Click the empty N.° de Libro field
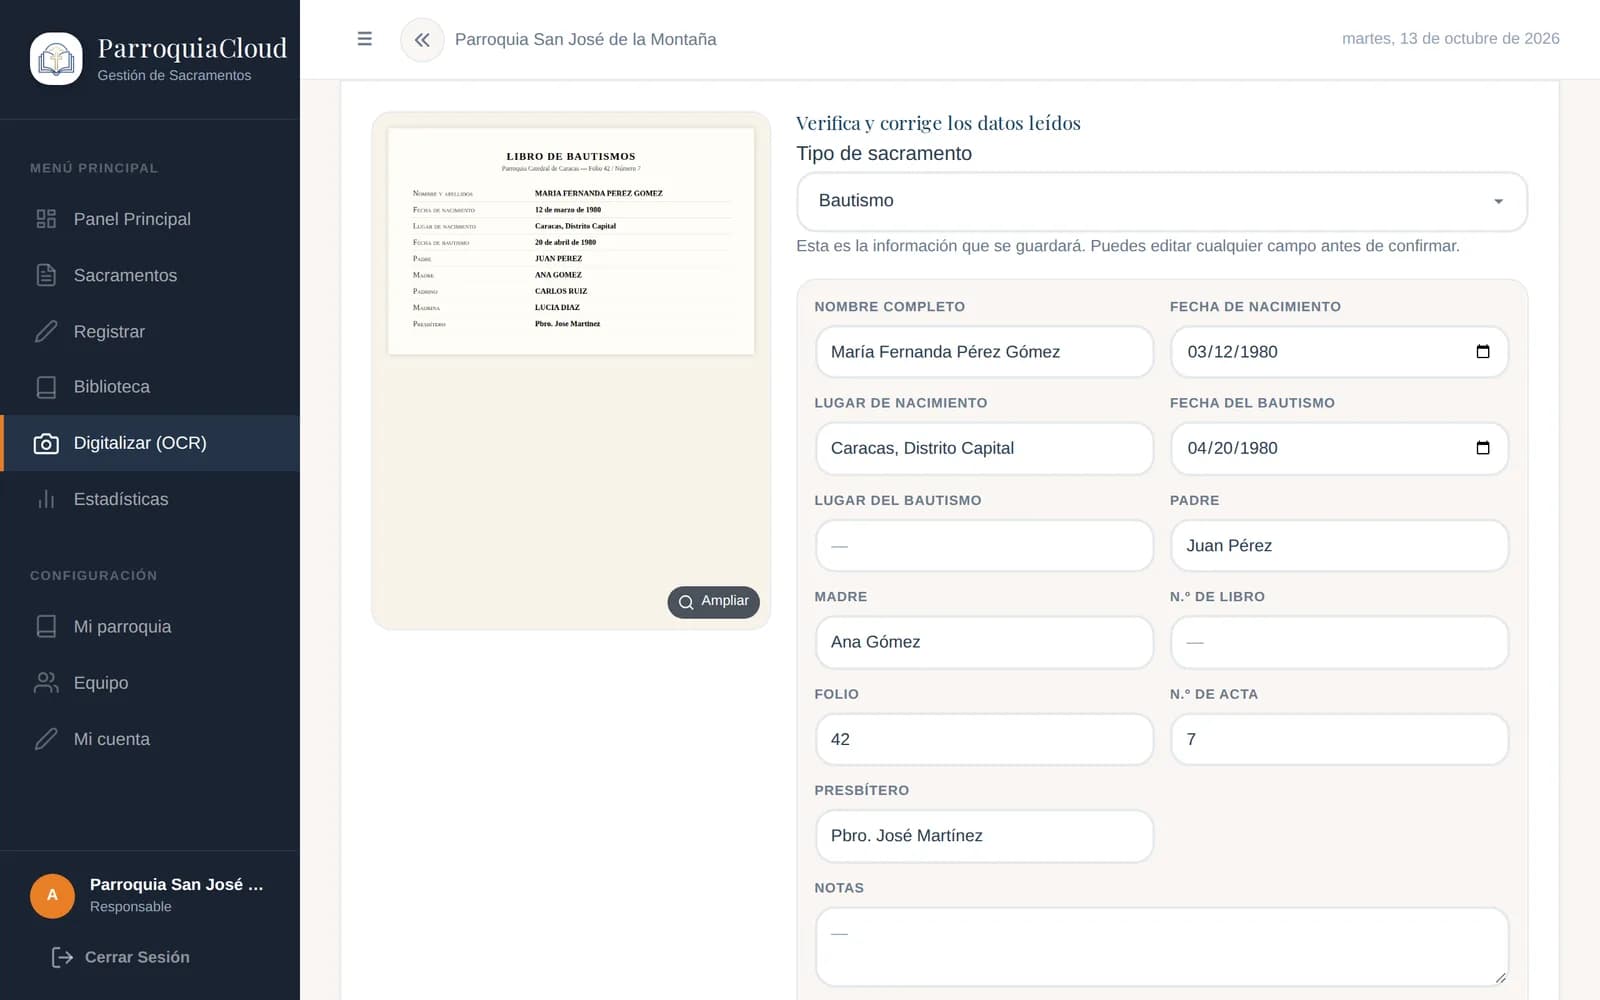Screen dimensions: 1600x1000 (1340, 642)
